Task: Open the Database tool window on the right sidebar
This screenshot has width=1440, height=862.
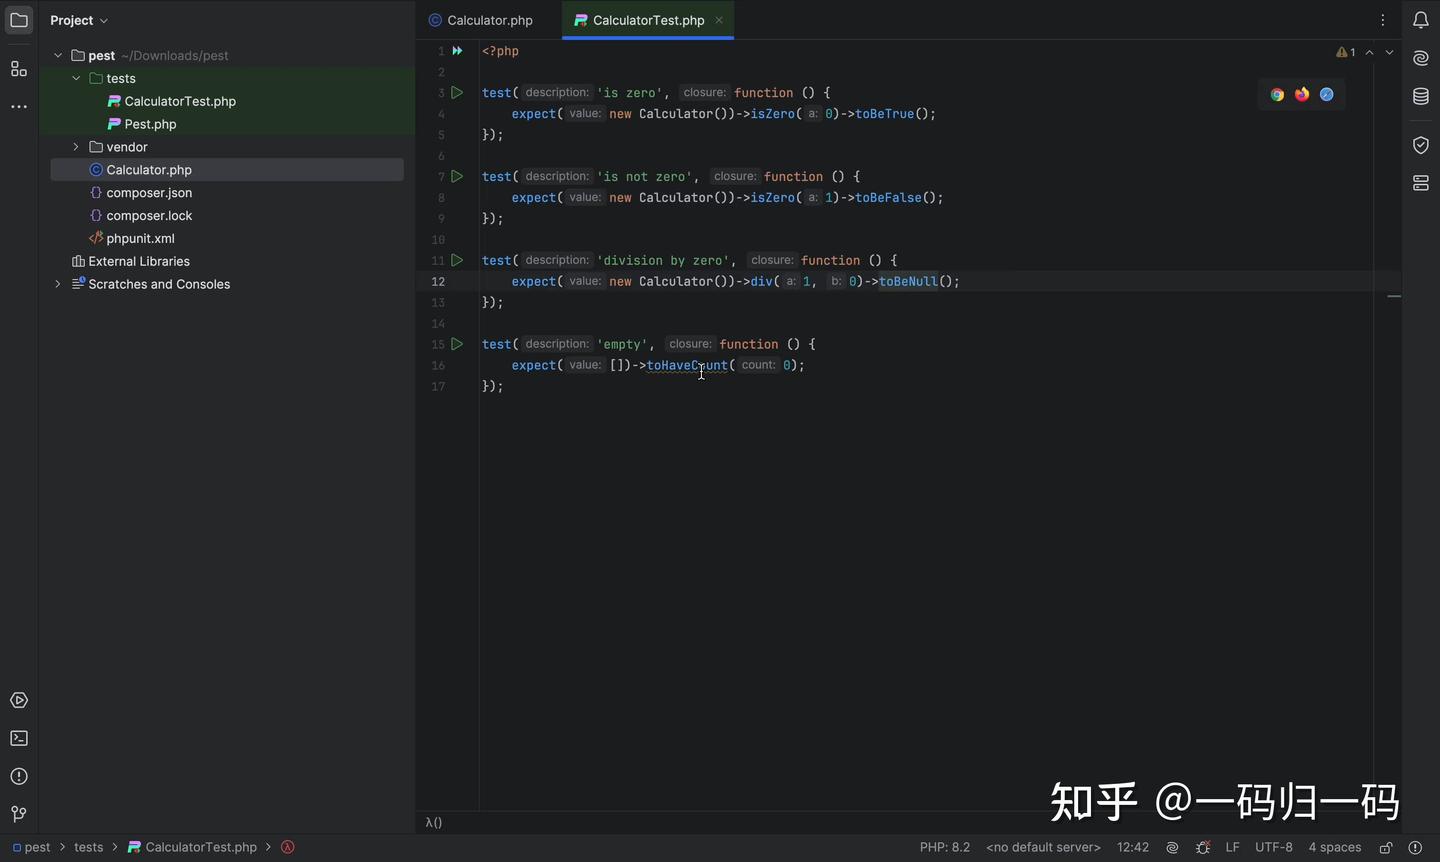Action: (1421, 96)
